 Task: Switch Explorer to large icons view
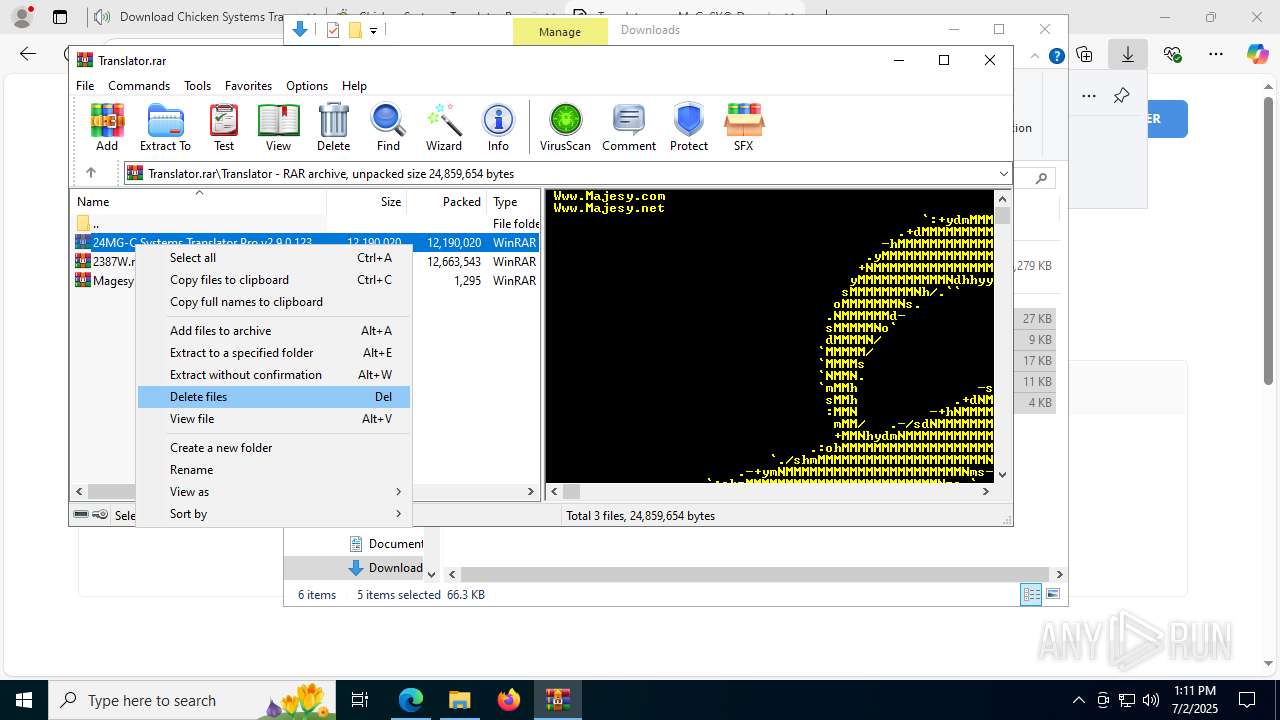point(1052,594)
